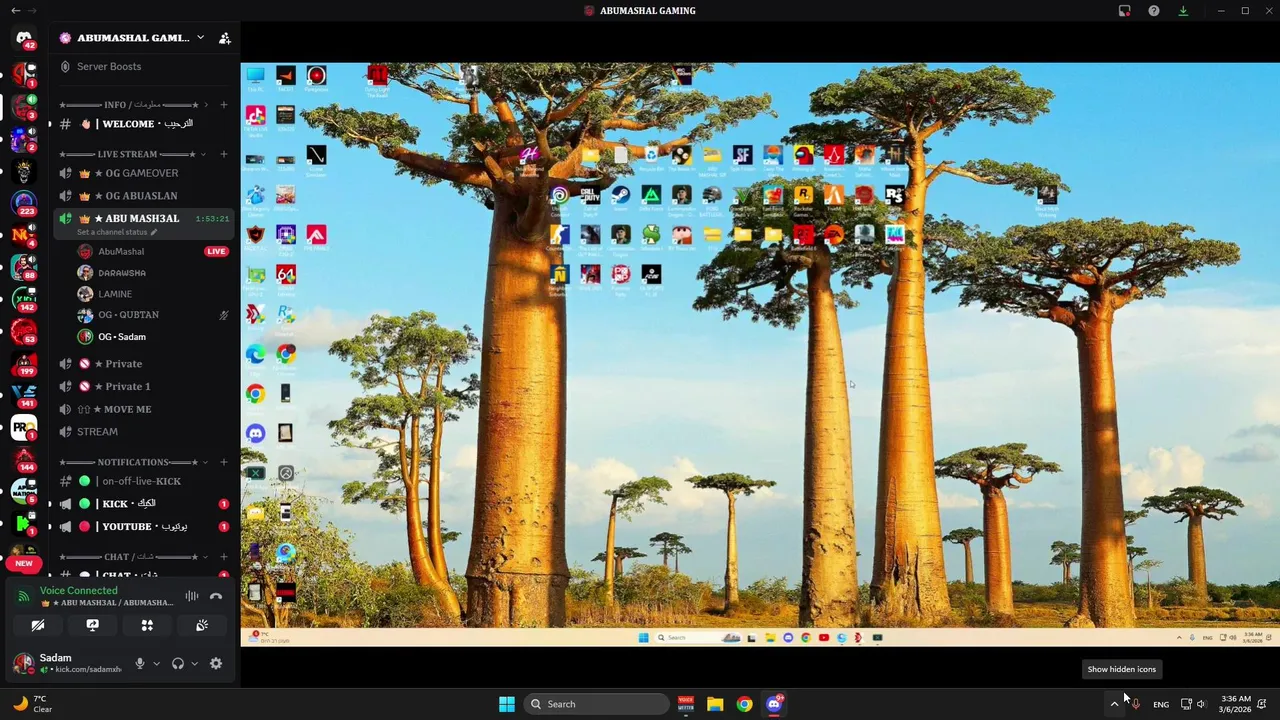Open Voice Connected connection details

tap(78, 591)
